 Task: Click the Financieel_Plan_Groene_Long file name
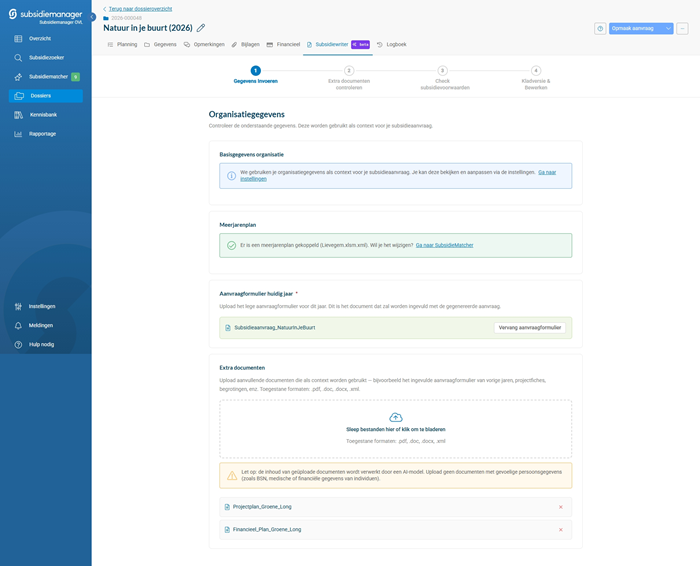(267, 530)
